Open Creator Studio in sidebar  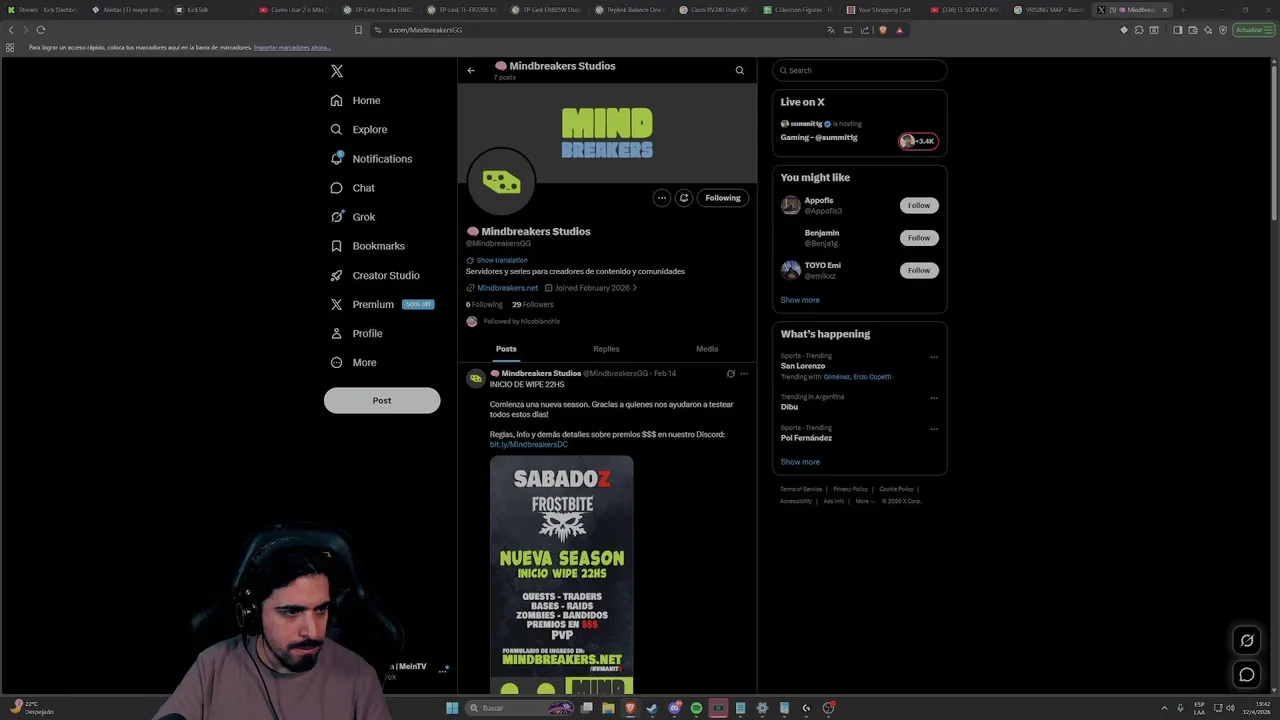tap(375, 275)
